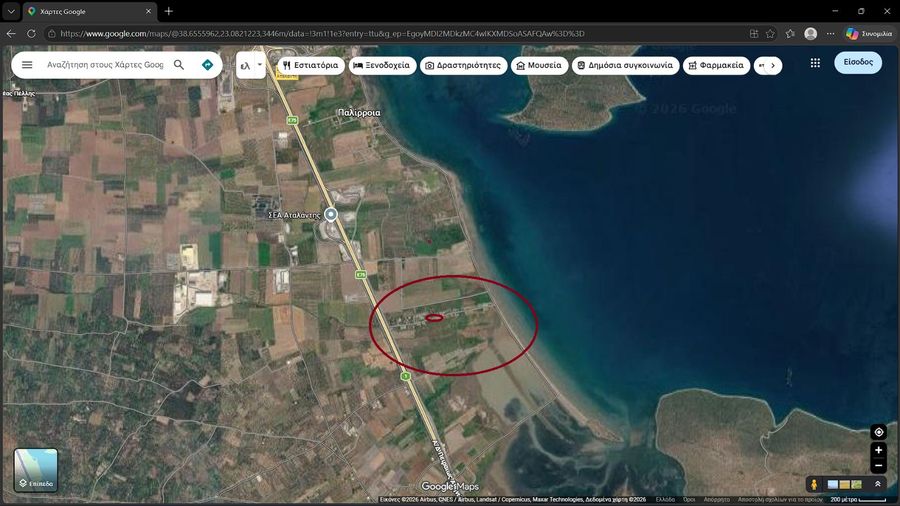
Task: Open the Όροι footer link
Action: (689, 500)
